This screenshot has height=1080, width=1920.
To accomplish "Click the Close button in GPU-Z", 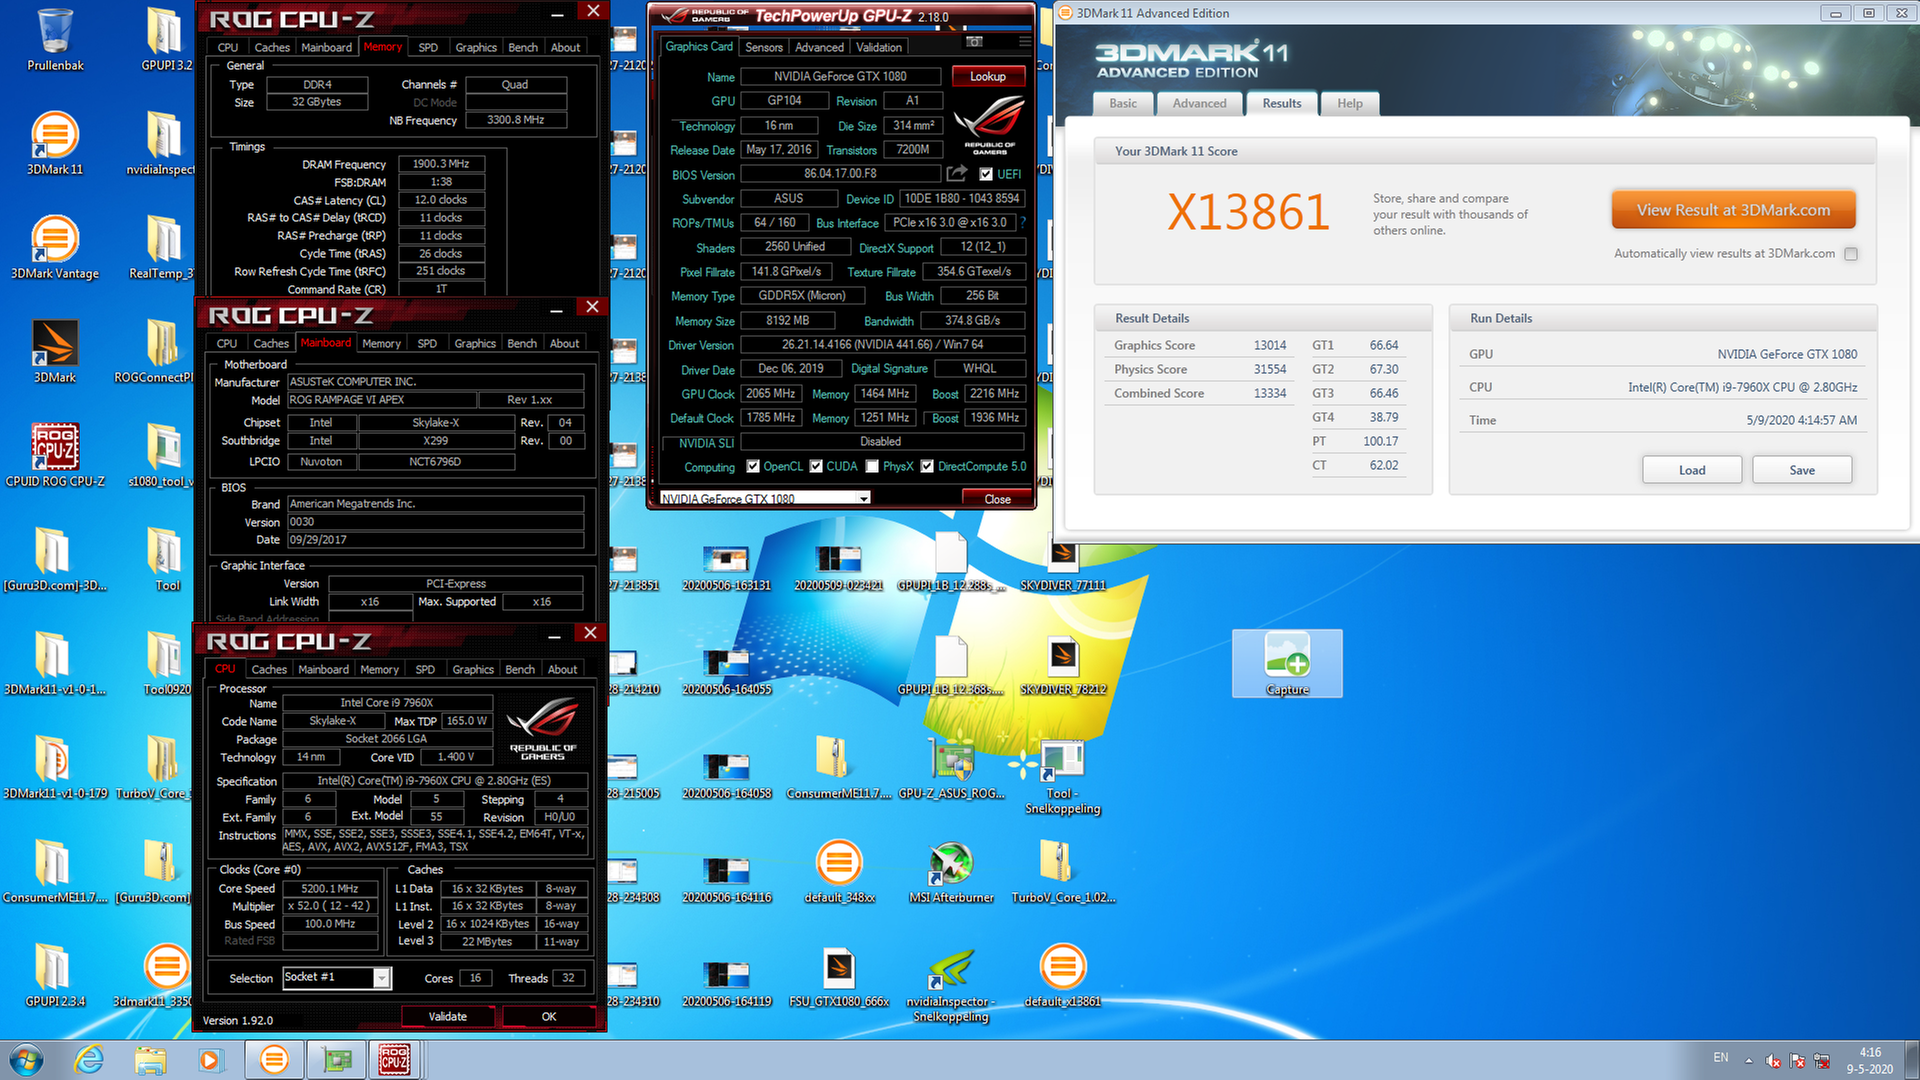I will [997, 498].
